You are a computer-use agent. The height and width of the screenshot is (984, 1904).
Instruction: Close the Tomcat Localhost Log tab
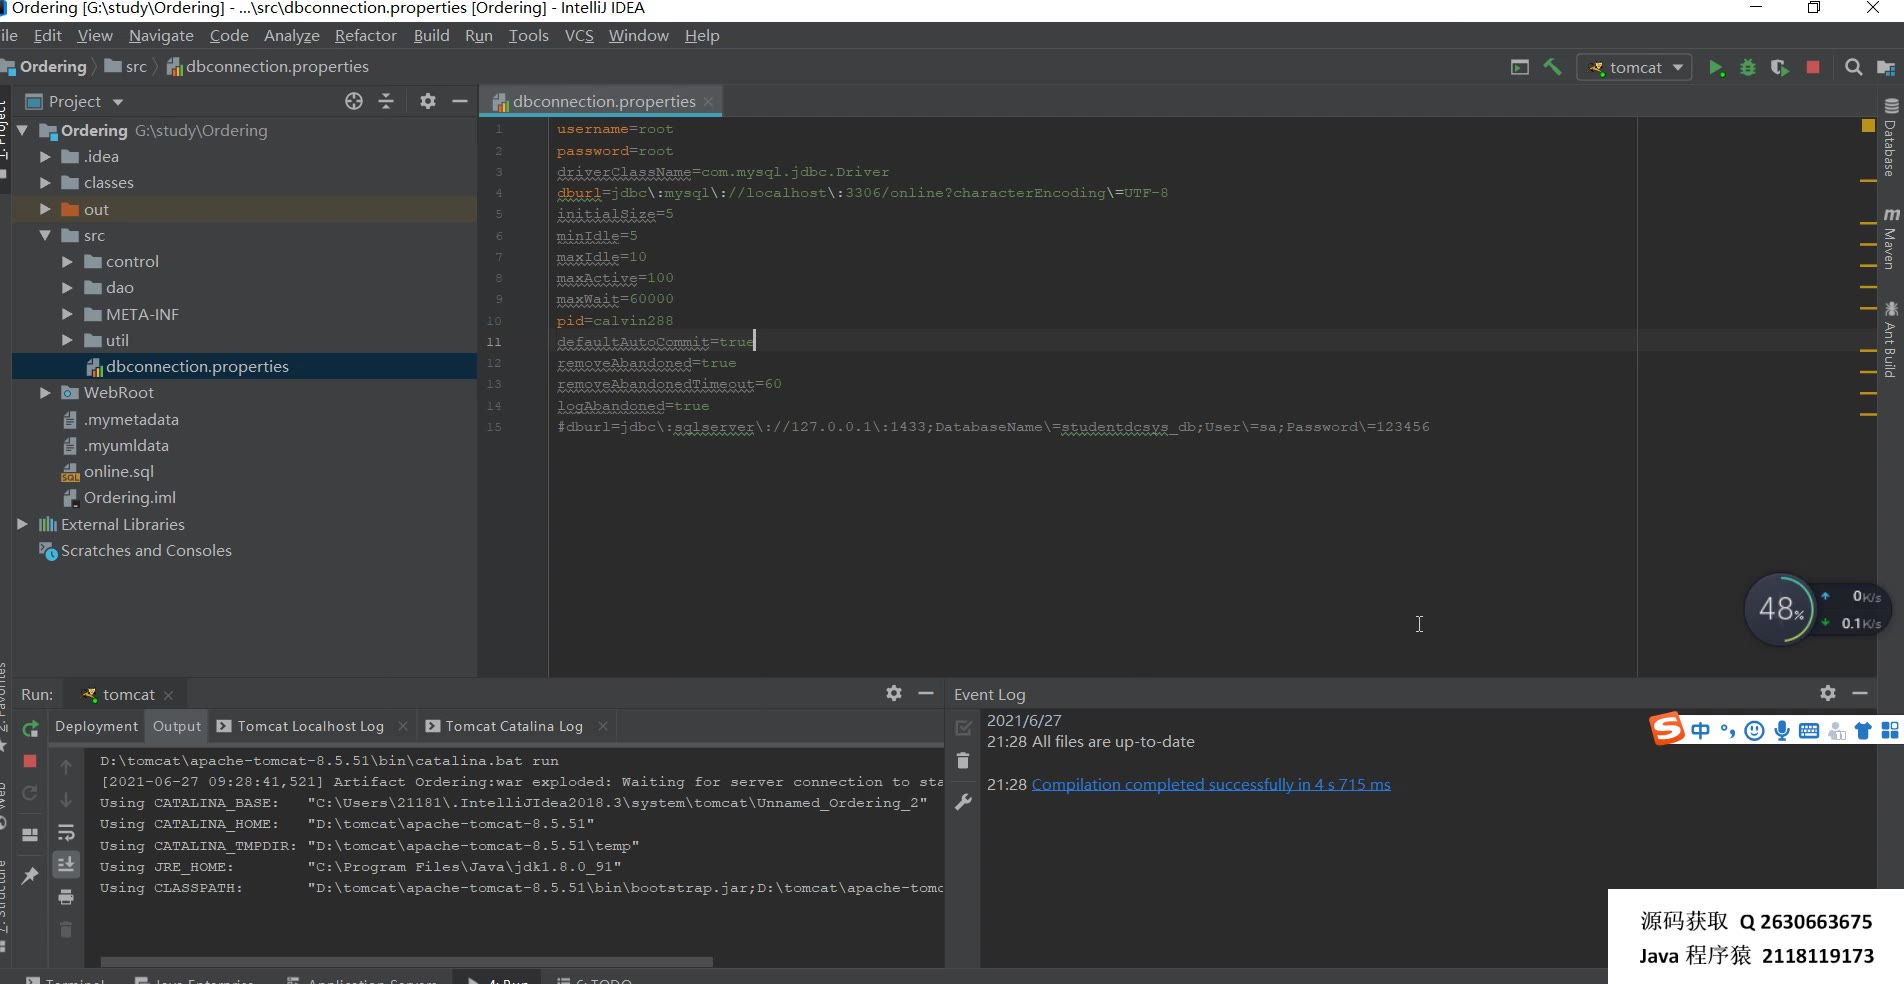pyautogui.click(x=403, y=726)
